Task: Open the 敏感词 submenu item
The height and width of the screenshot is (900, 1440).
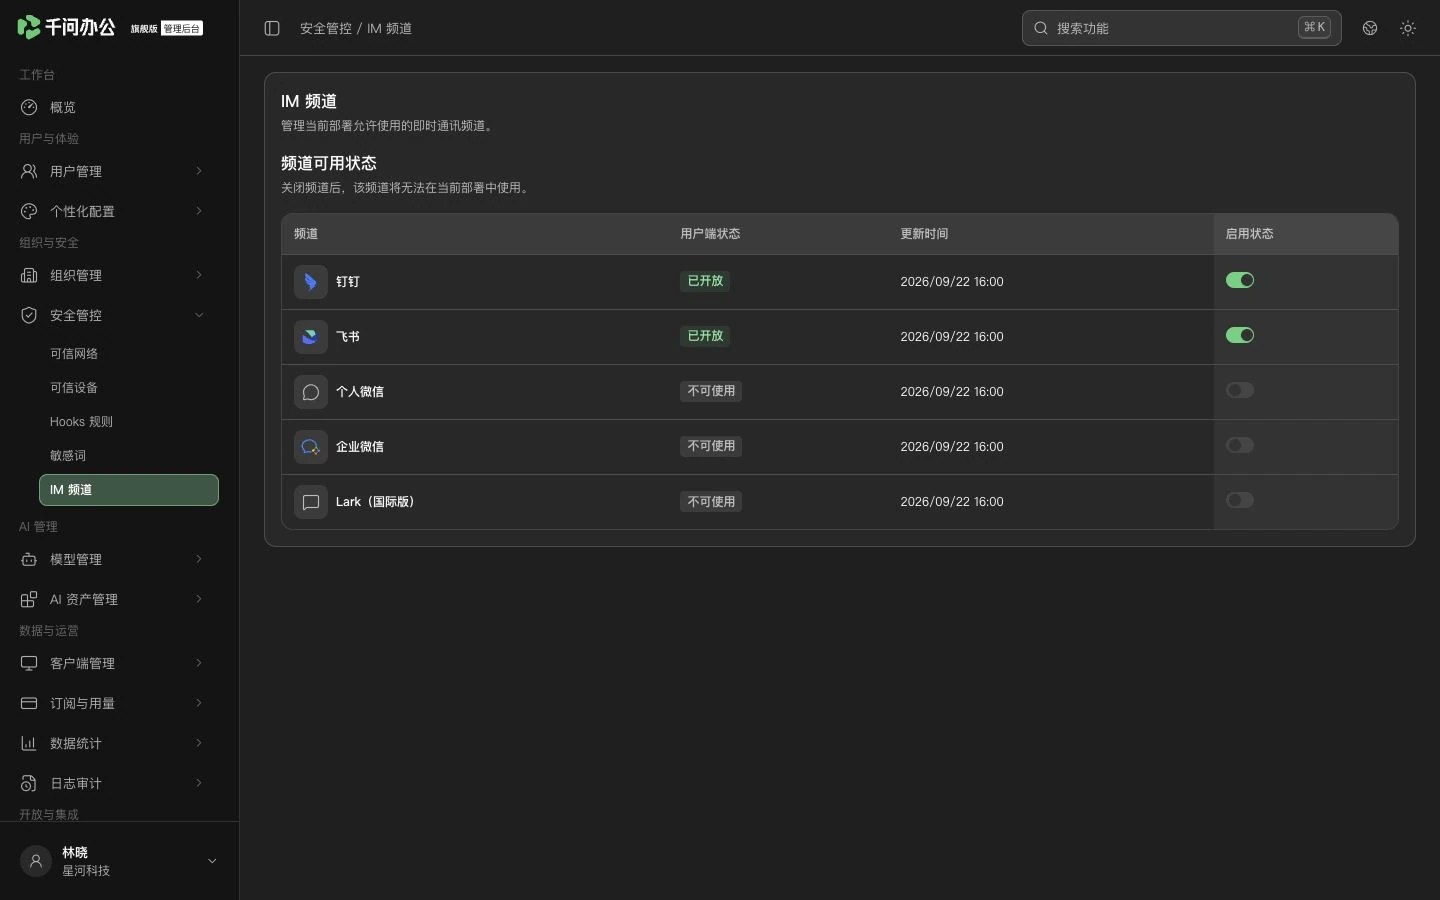Action: click(x=129, y=456)
